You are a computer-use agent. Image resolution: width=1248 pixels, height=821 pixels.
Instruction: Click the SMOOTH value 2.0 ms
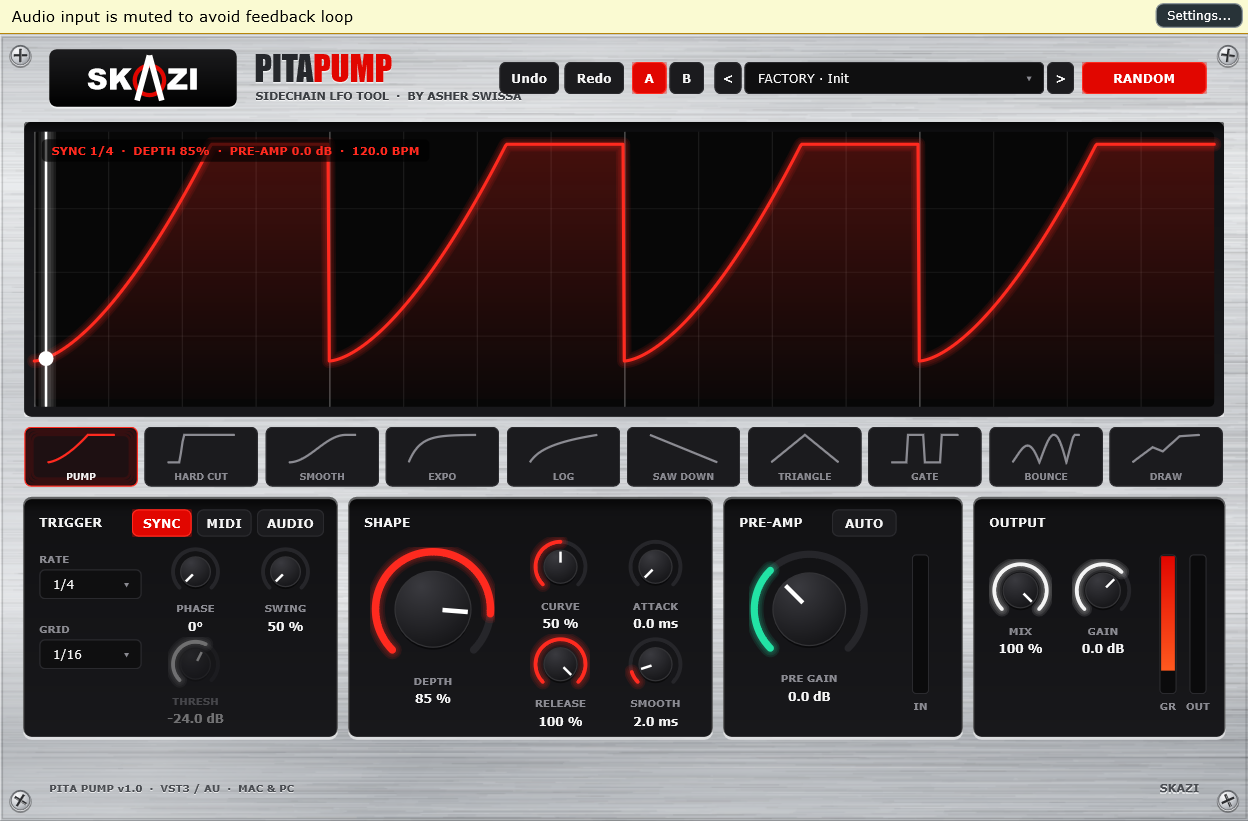[x=655, y=721]
